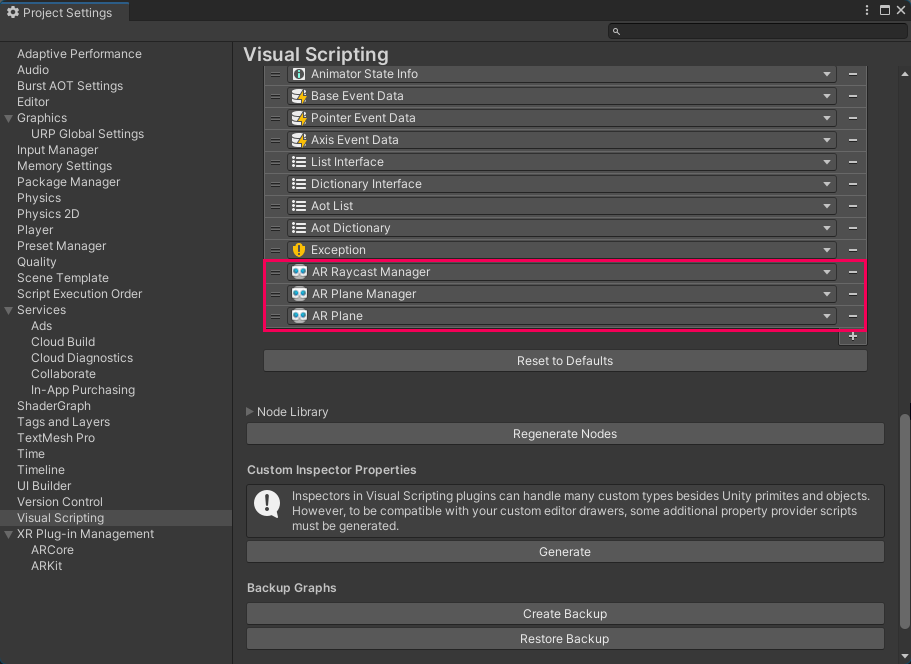Expand the Node Library foldout
The width and height of the screenshot is (911, 664).
click(250, 412)
